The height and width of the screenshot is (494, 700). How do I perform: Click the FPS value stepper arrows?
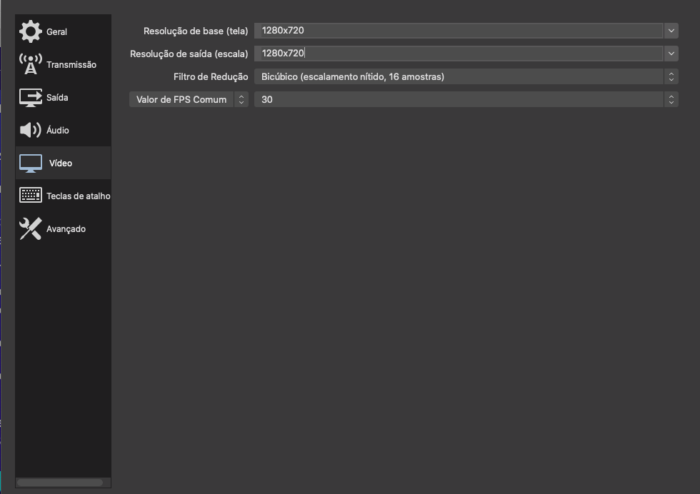[x=671, y=100]
